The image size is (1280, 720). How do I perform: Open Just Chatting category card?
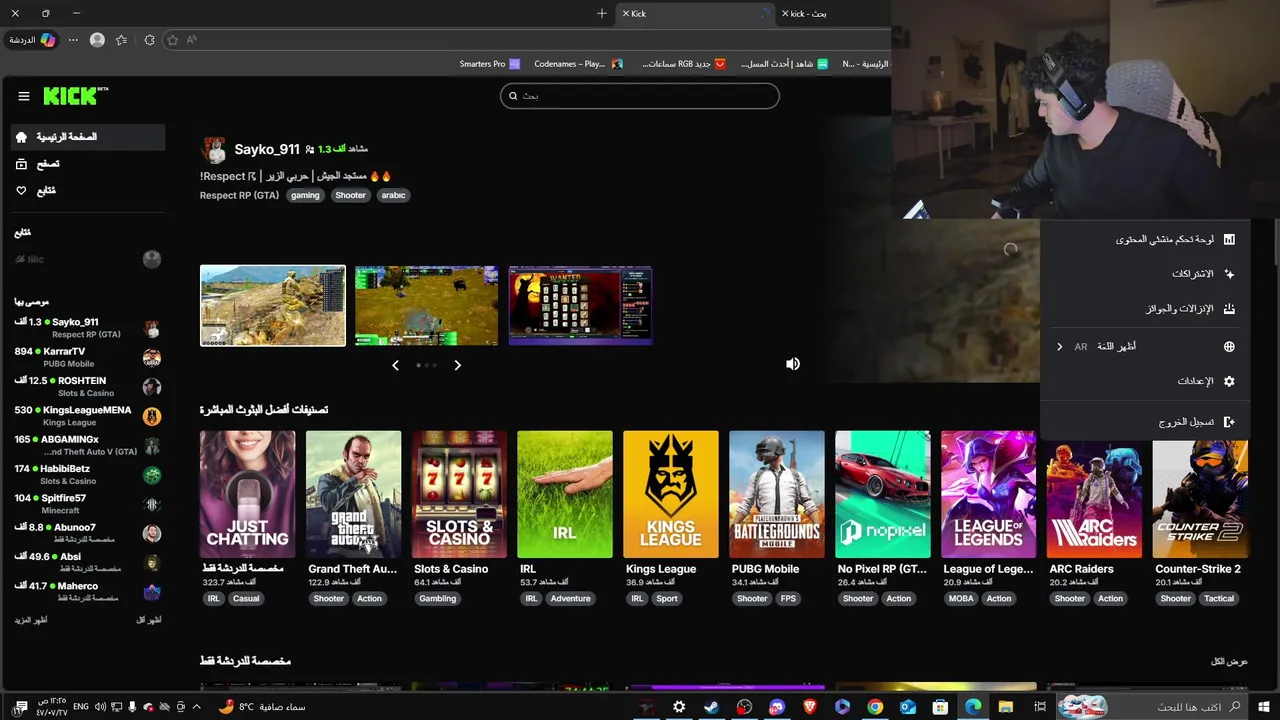(247, 494)
